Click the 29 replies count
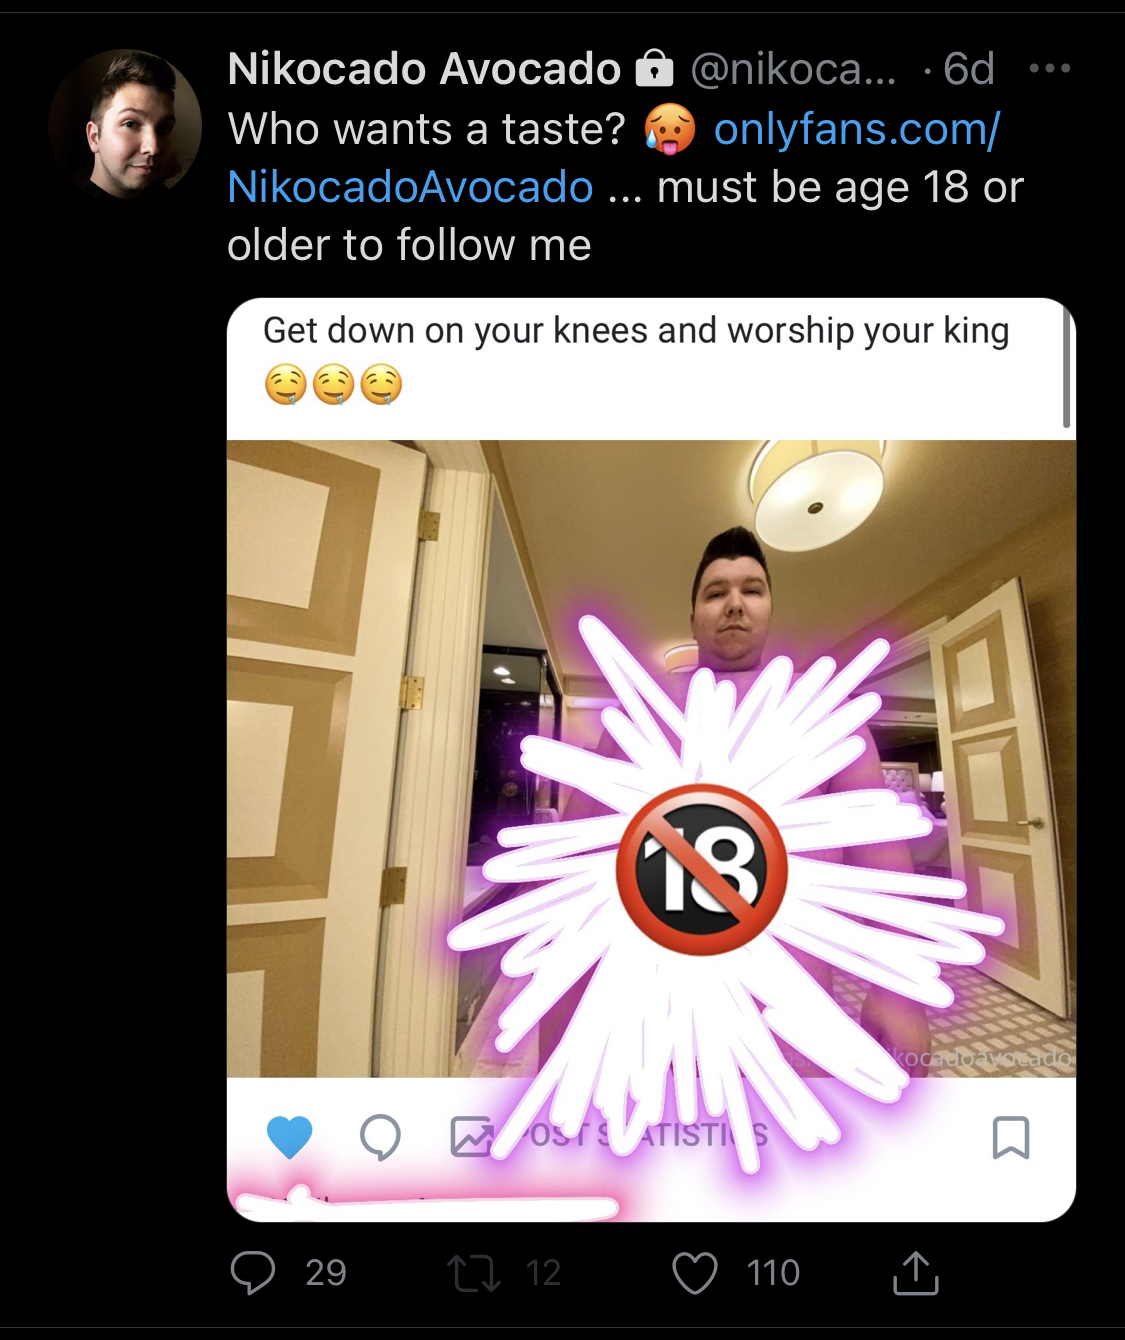 coord(325,1273)
